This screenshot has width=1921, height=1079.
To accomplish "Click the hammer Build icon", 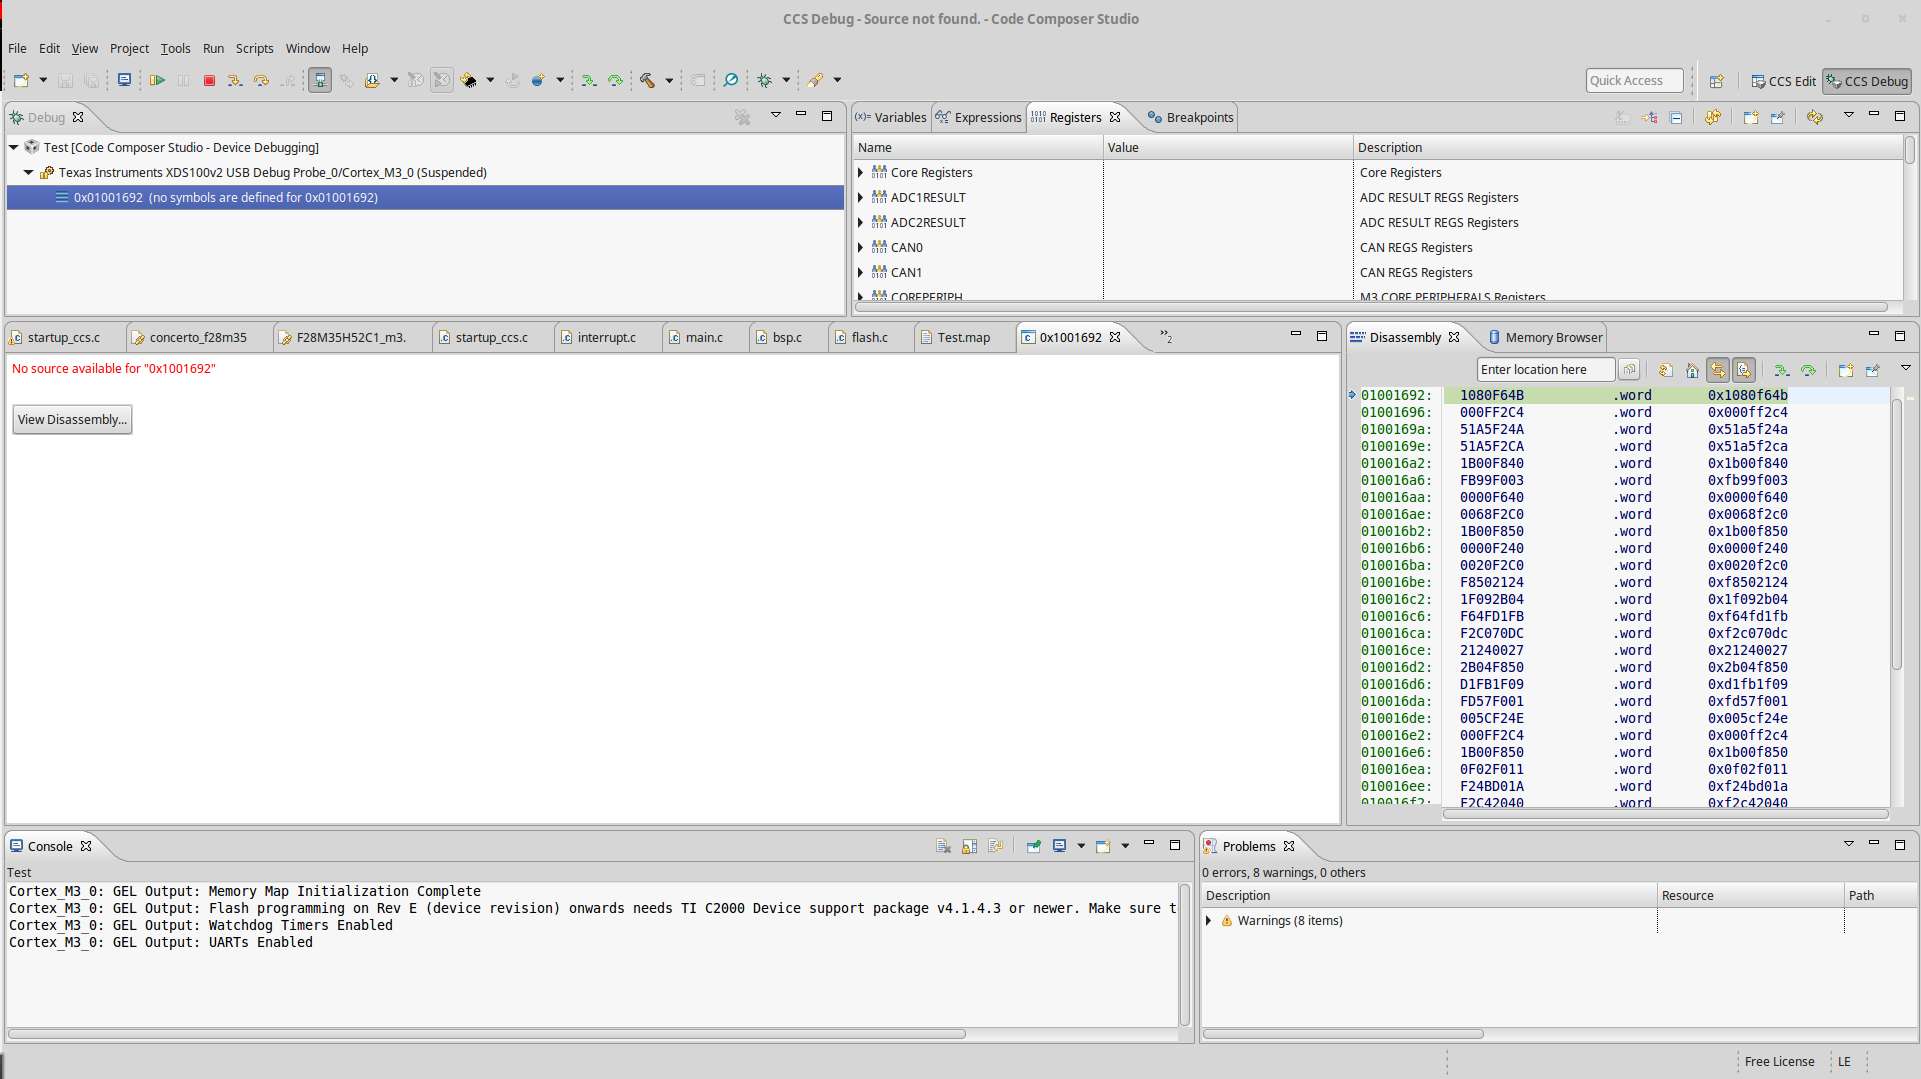I will tap(647, 80).
